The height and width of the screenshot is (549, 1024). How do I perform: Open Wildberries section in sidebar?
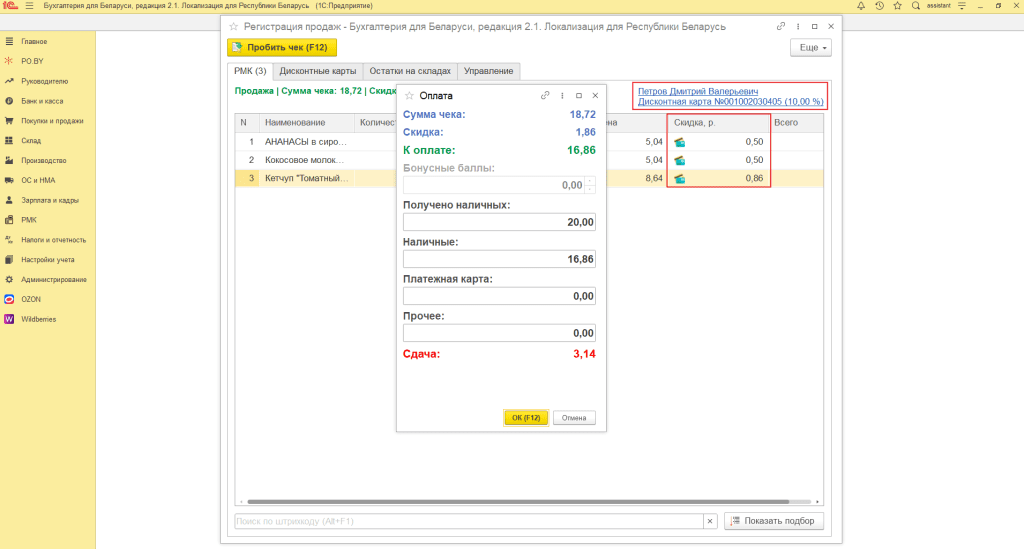[x=40, y=319]
